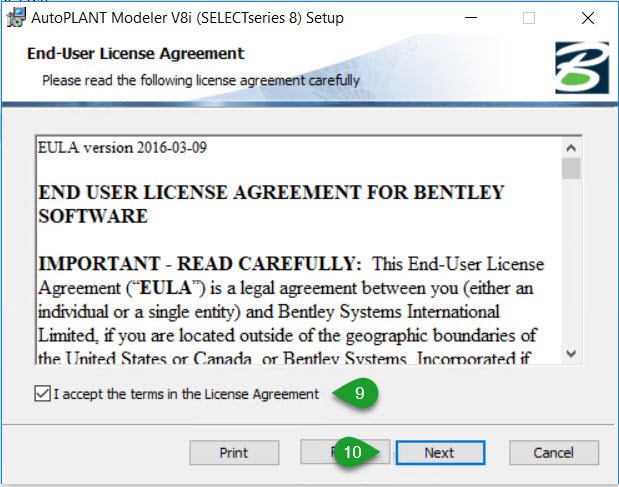Image resolution: width=619 pixels, height=487 pixels.
Task: Click the installer icon in title bar
Action: coord(16,18)
